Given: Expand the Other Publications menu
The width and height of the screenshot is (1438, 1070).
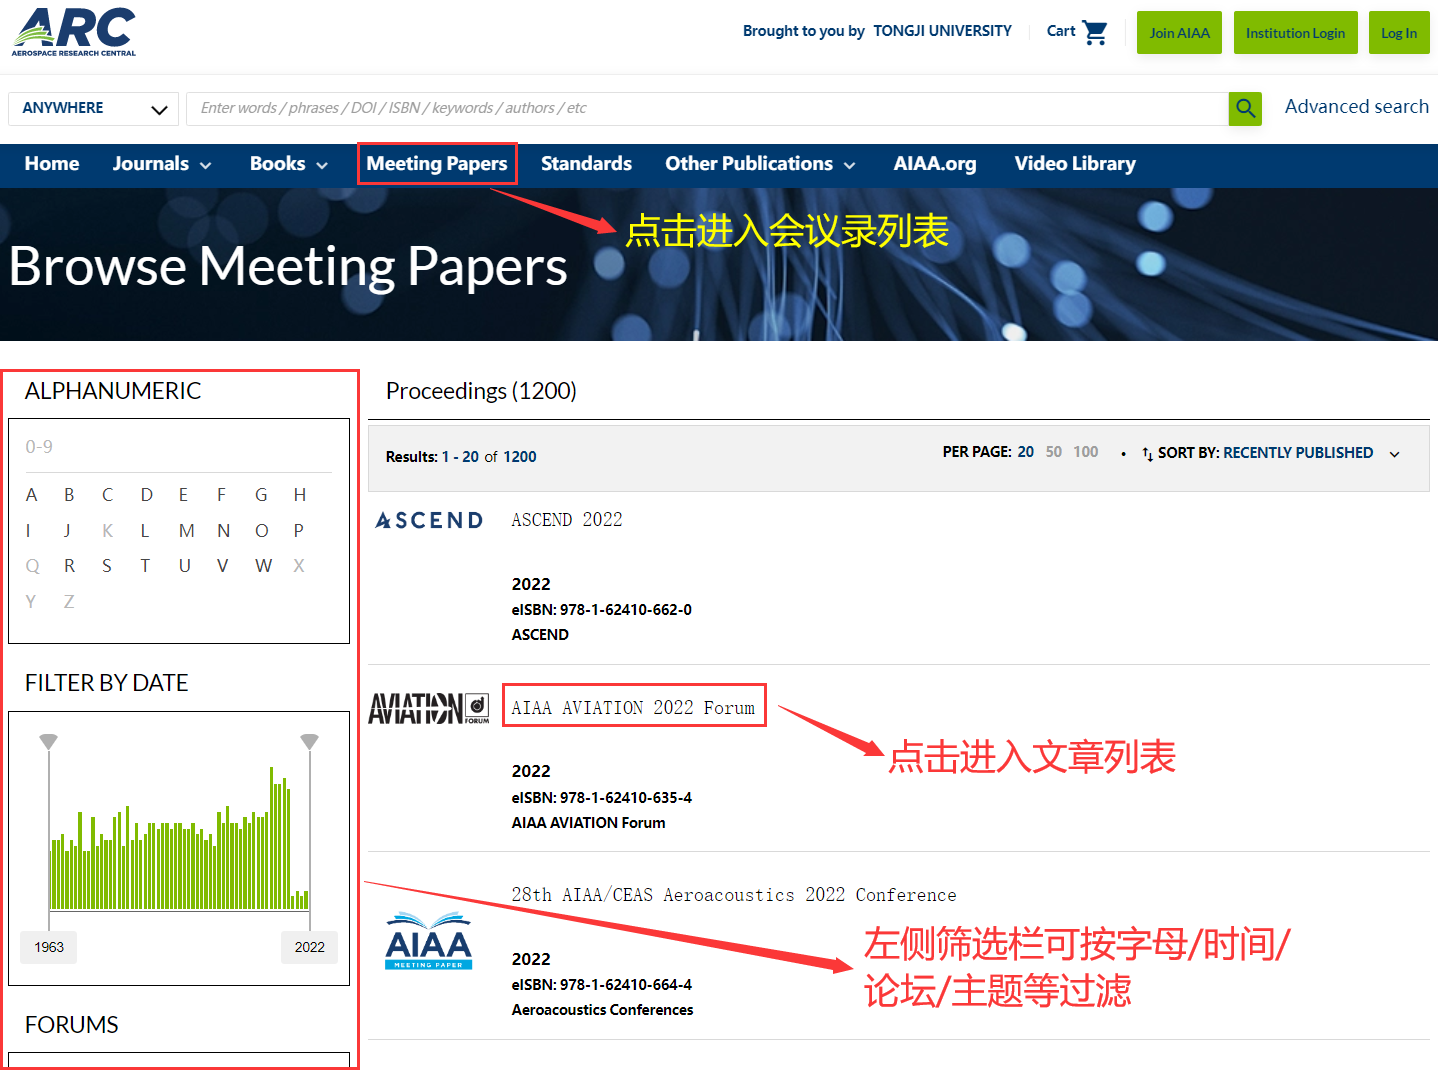Looking at the screenshot, I should [760, 164].
